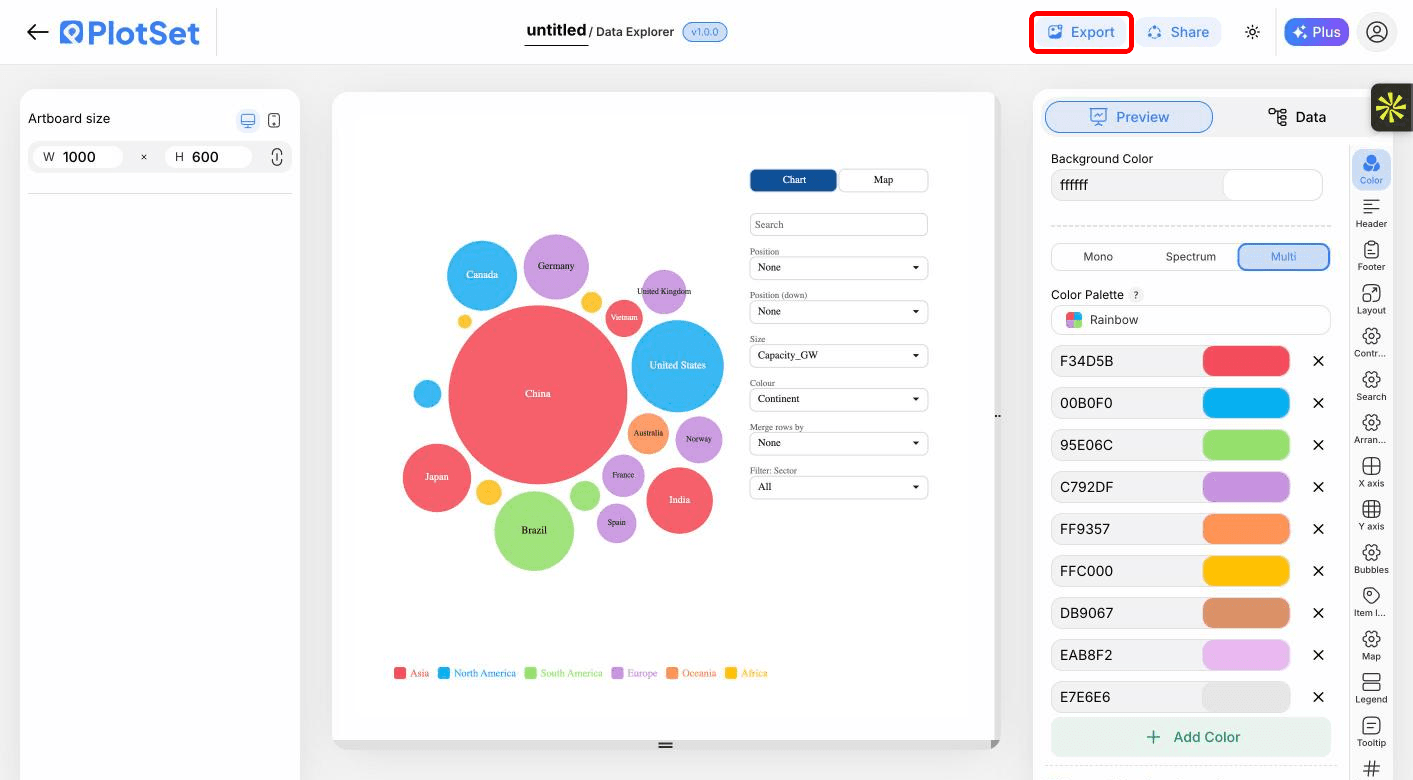The image size is (1413, 780).
Task: Switch to the Data tab
Action: tap(1296, 117)
